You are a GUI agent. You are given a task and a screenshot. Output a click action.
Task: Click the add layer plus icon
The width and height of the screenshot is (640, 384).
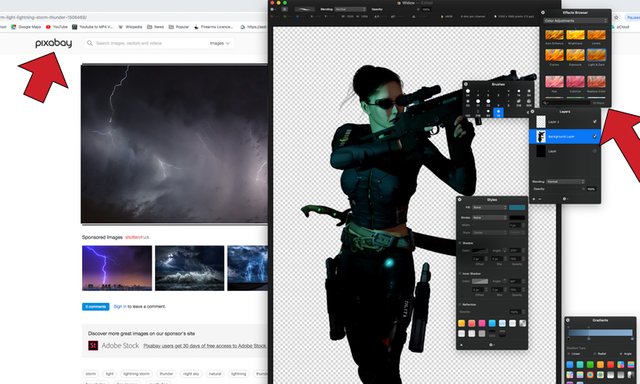(x=534, y=199)
